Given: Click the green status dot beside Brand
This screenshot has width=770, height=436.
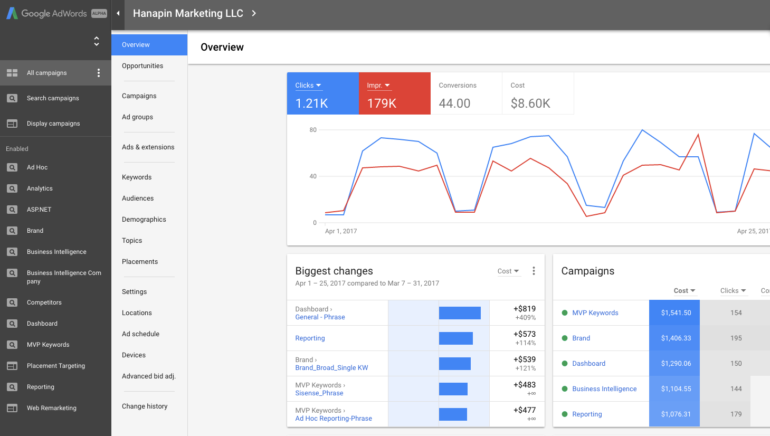Looking at the screenshot, I should point(564,338).
